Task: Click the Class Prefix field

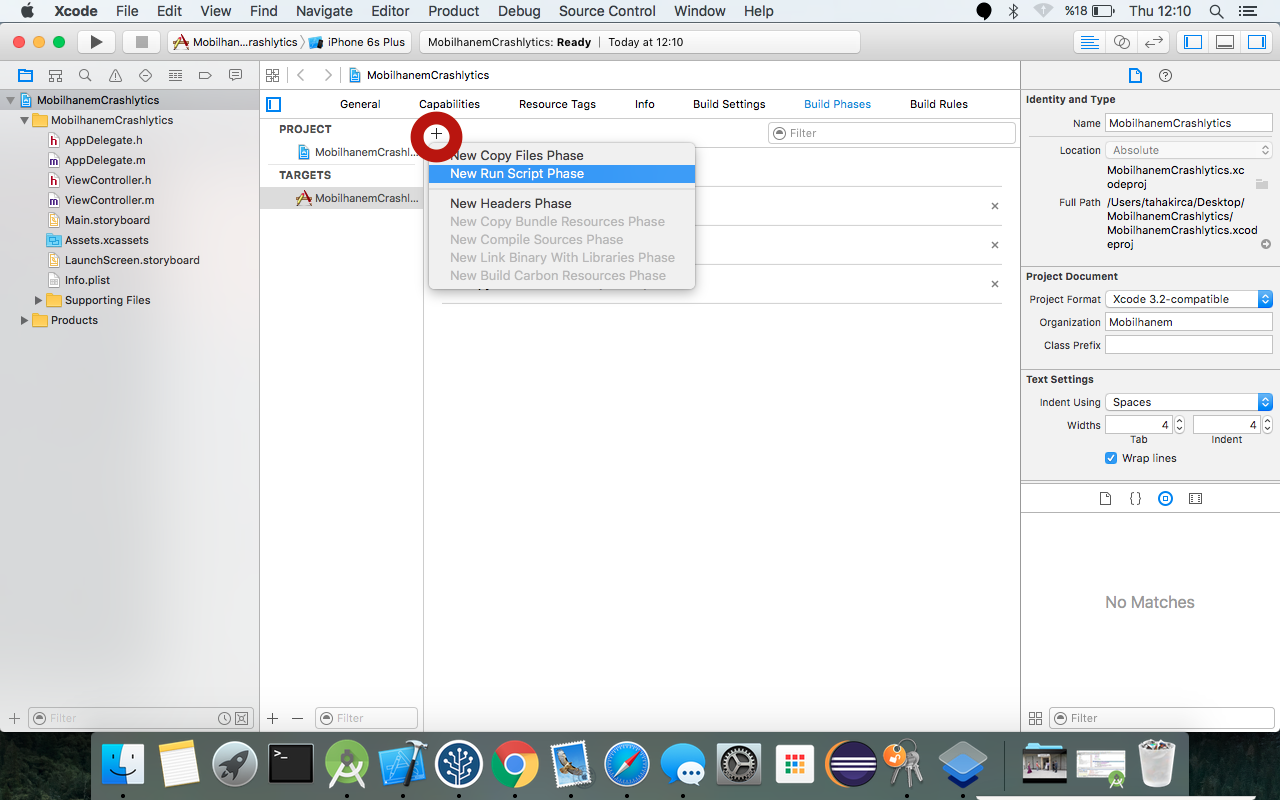Action: [x=1188, y=345]
